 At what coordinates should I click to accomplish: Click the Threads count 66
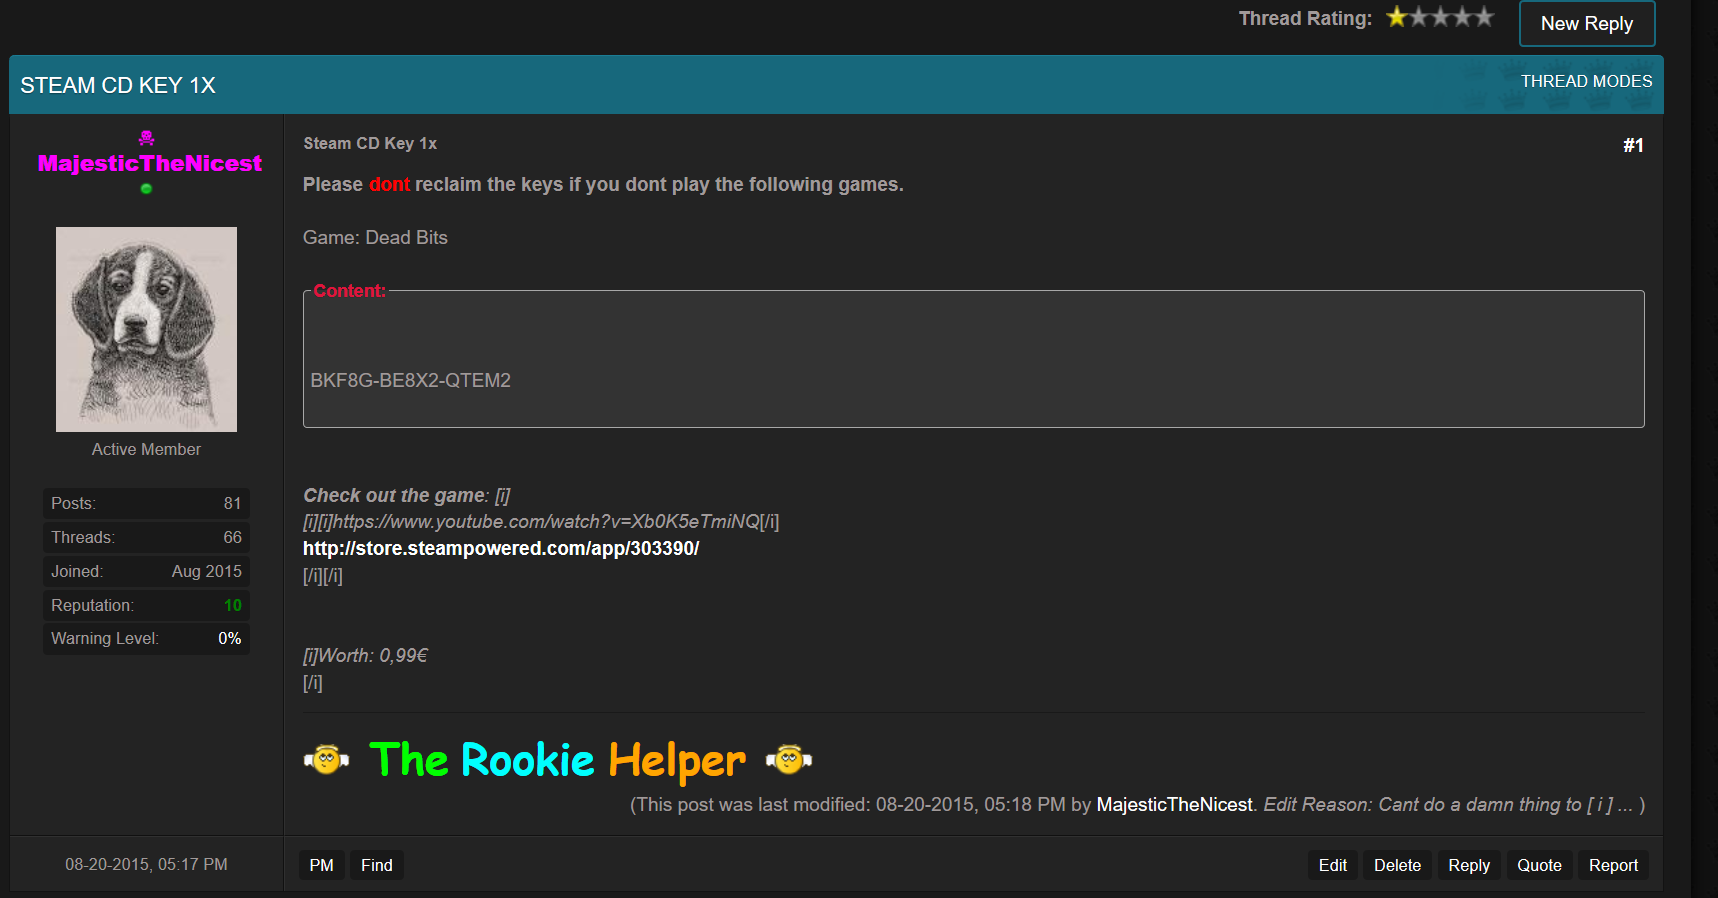[x=232, y=537]
